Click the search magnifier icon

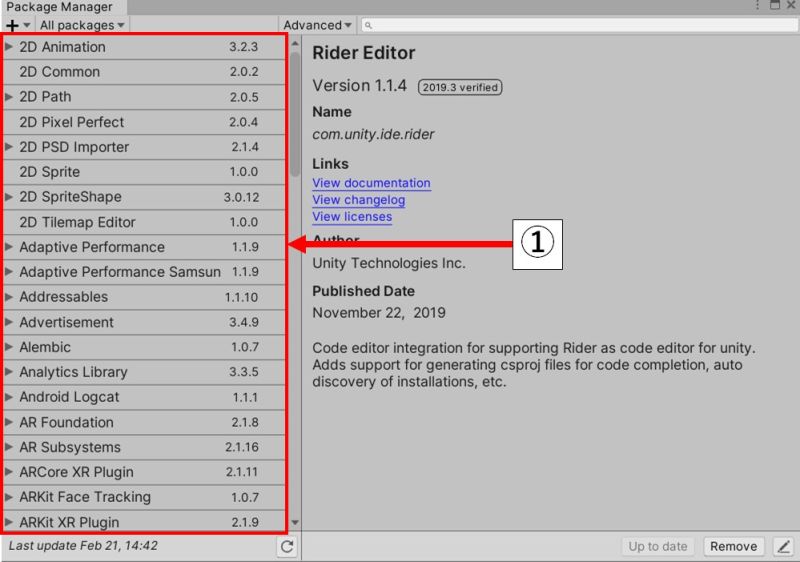368,25
